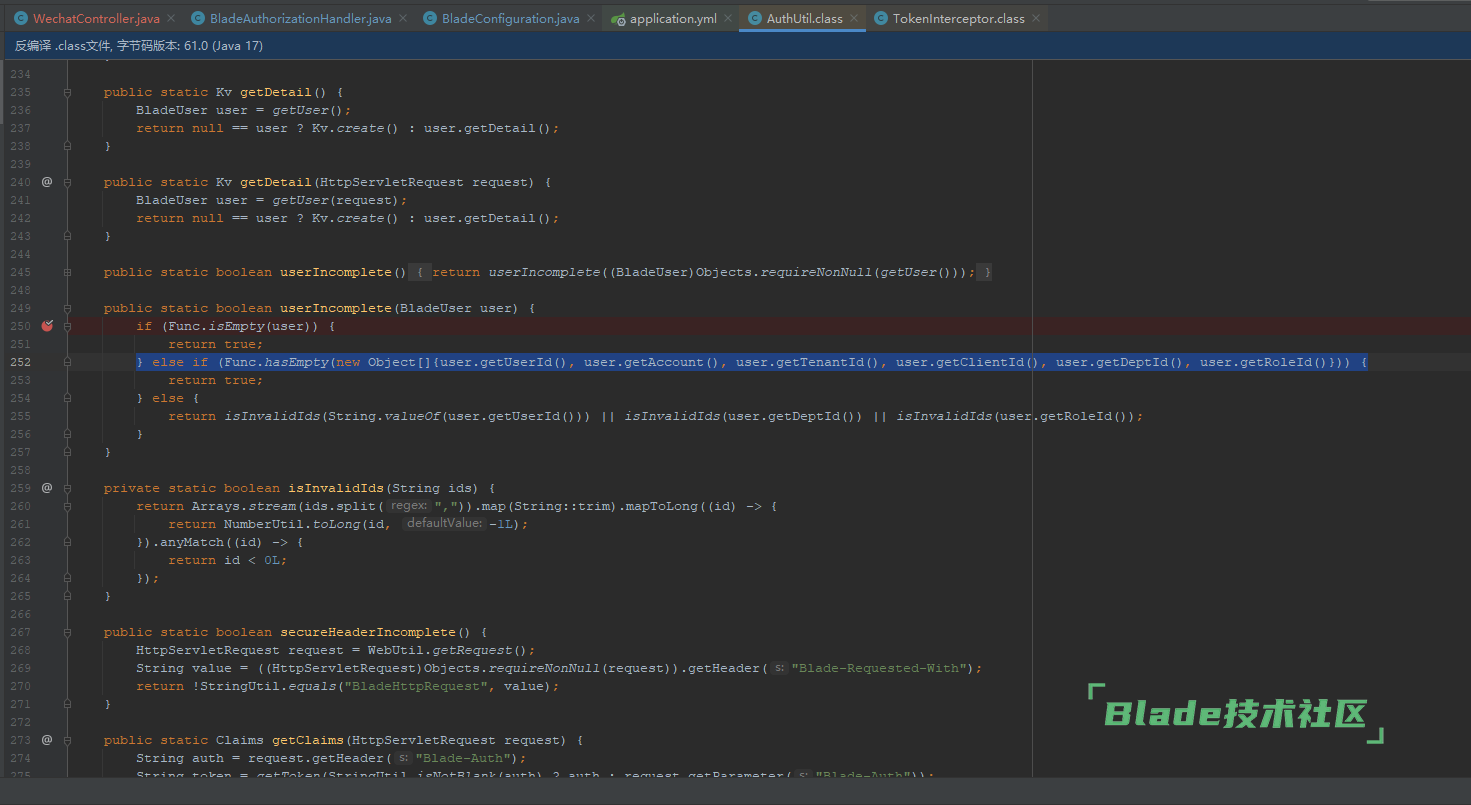This screenshot has height=805, width=1471.
Task: Collapse the getDetail() method on line 235
Action: (68, 92)
